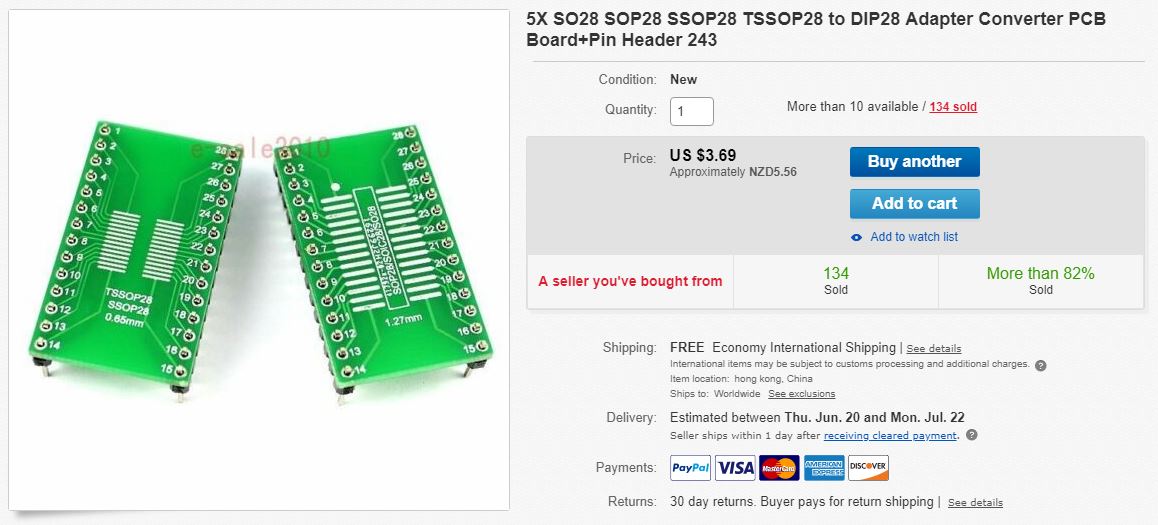1158x525 pixels.
Task: Open the red '134 sold' link
Action: click(953, 107)
